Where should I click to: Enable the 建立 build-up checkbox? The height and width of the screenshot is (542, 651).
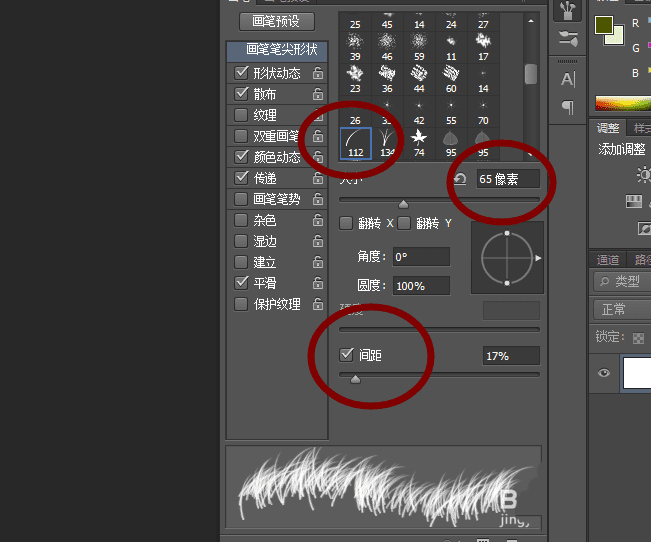coord(241,262)
